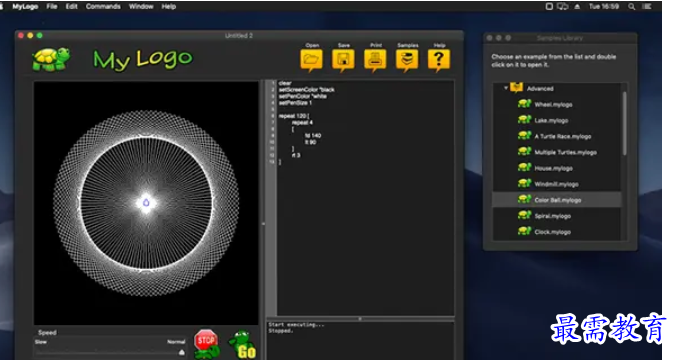
Task: Select Windmill.mylogo sample
Action: [556, 184]
